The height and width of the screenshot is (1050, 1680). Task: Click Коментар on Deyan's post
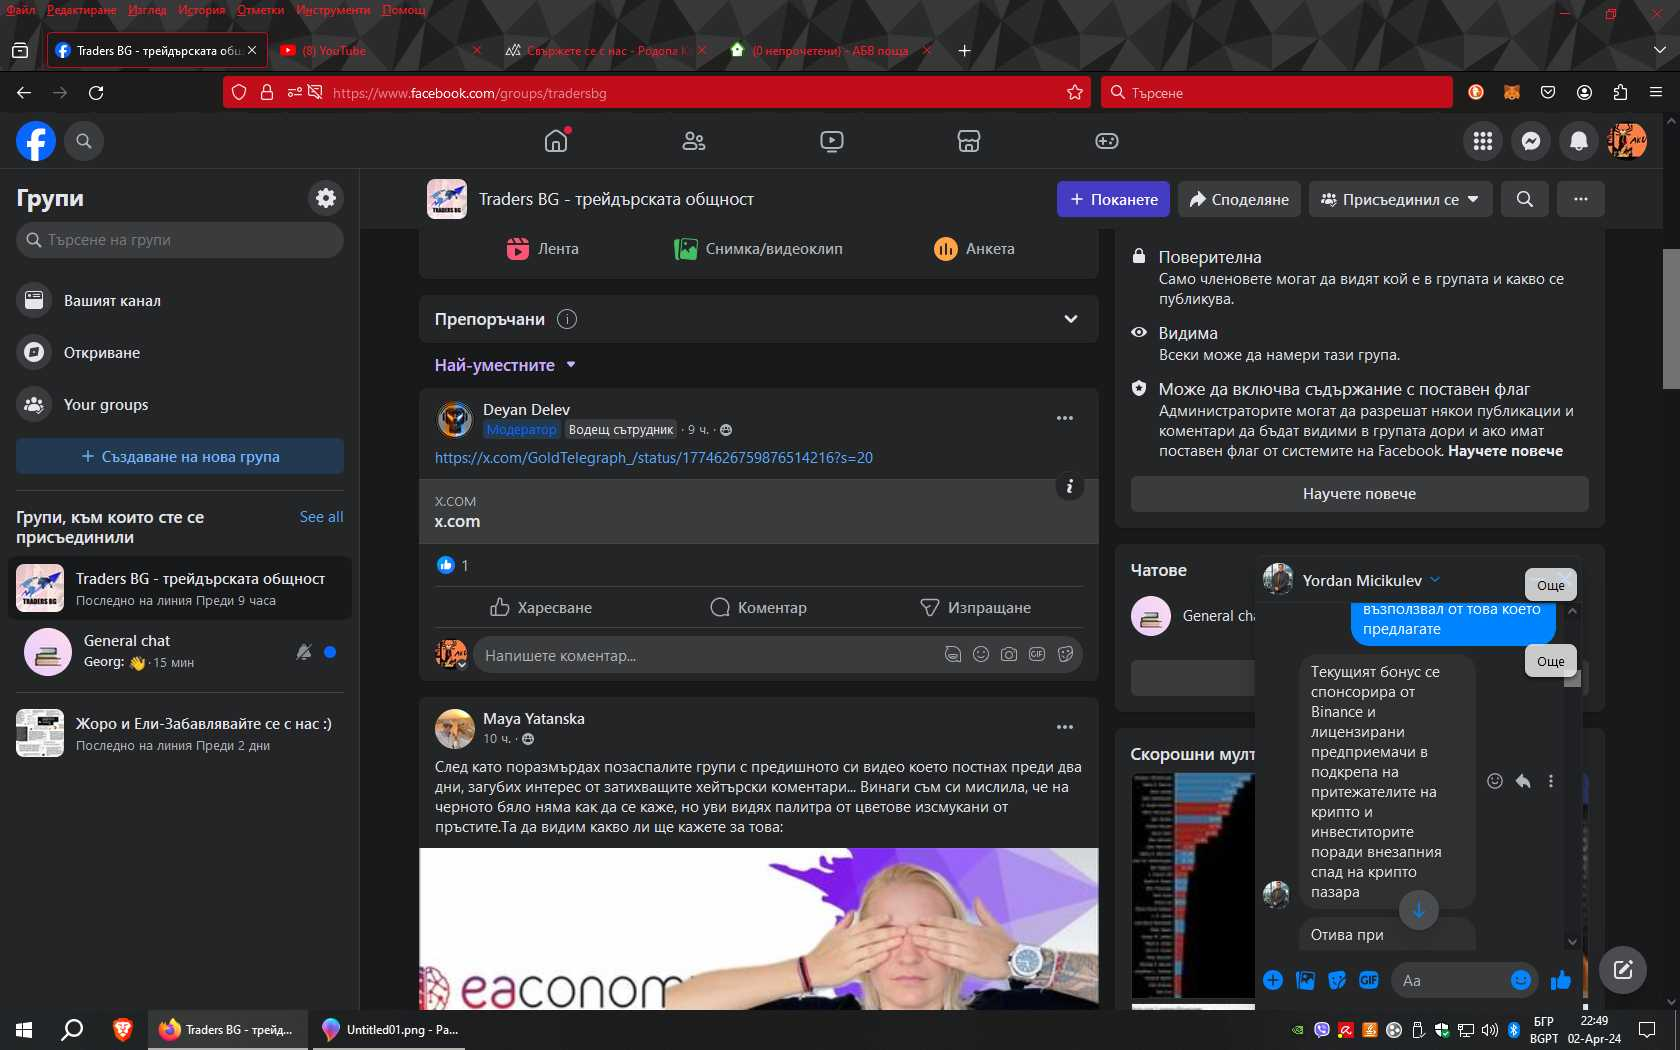(x=758, y=607)
